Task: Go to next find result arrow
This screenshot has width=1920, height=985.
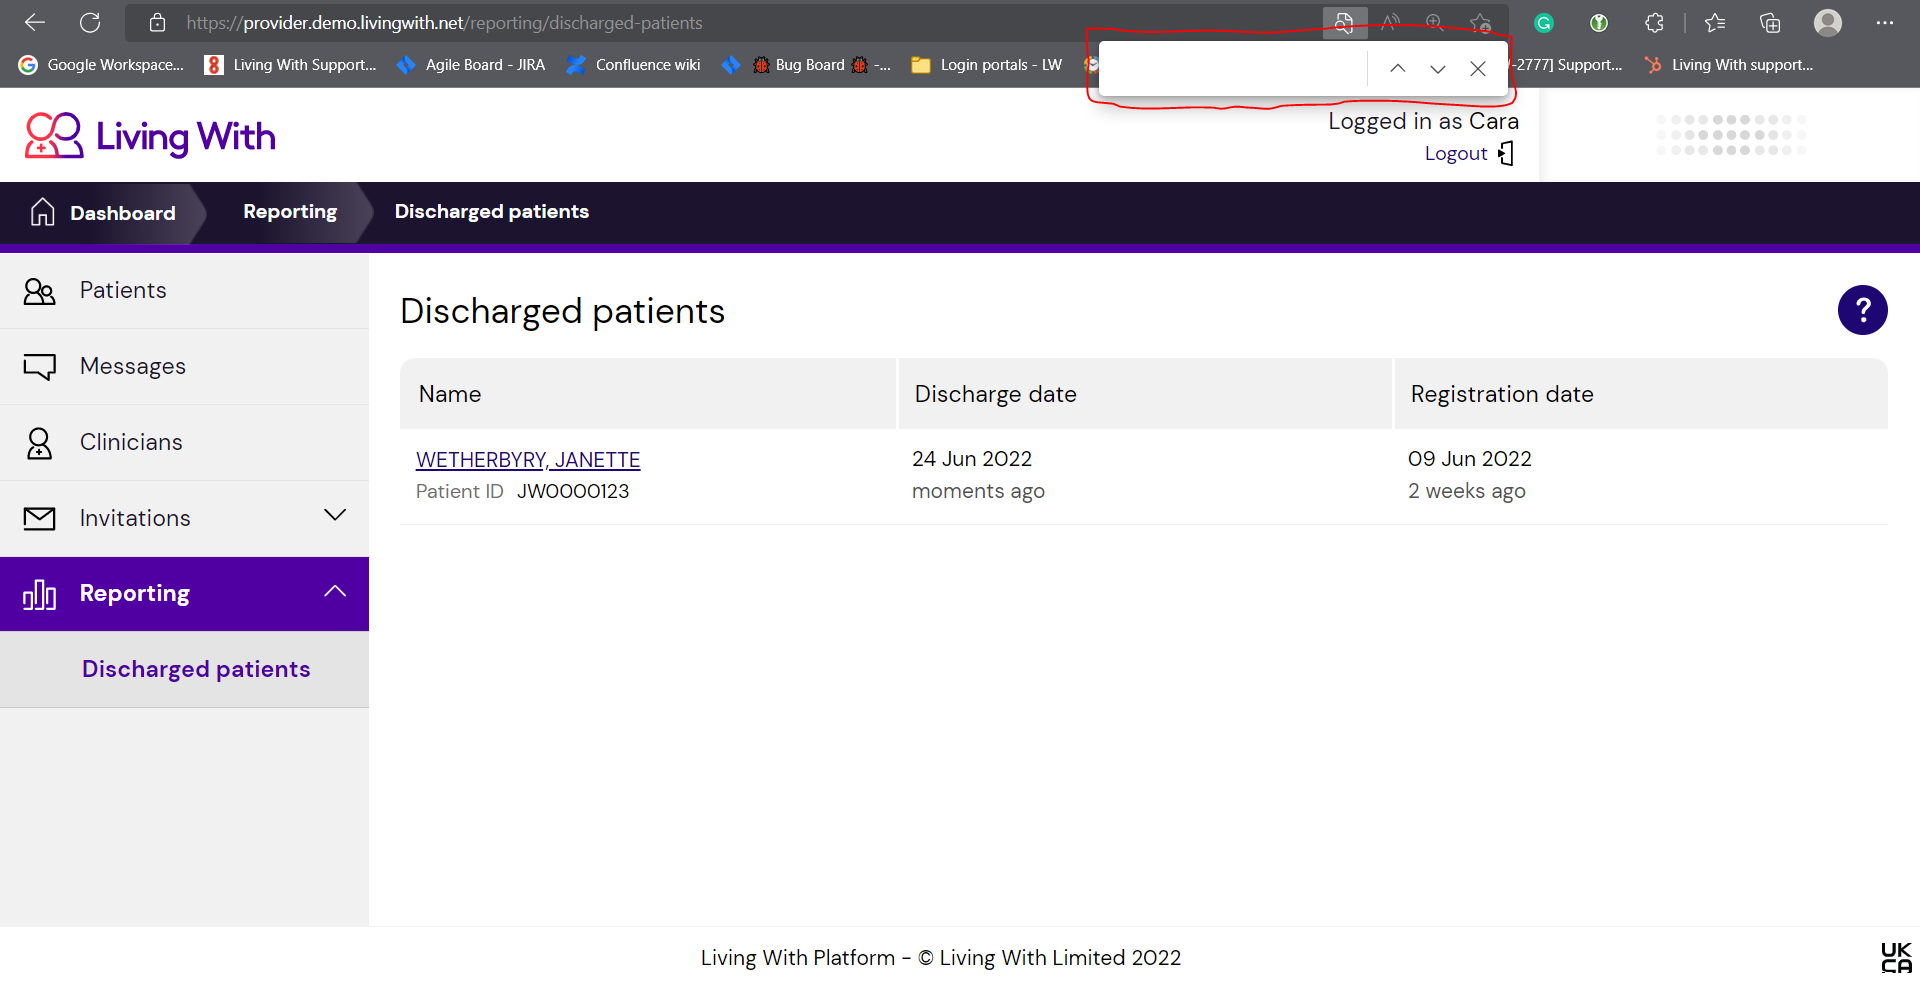Action: (1438, 68)
